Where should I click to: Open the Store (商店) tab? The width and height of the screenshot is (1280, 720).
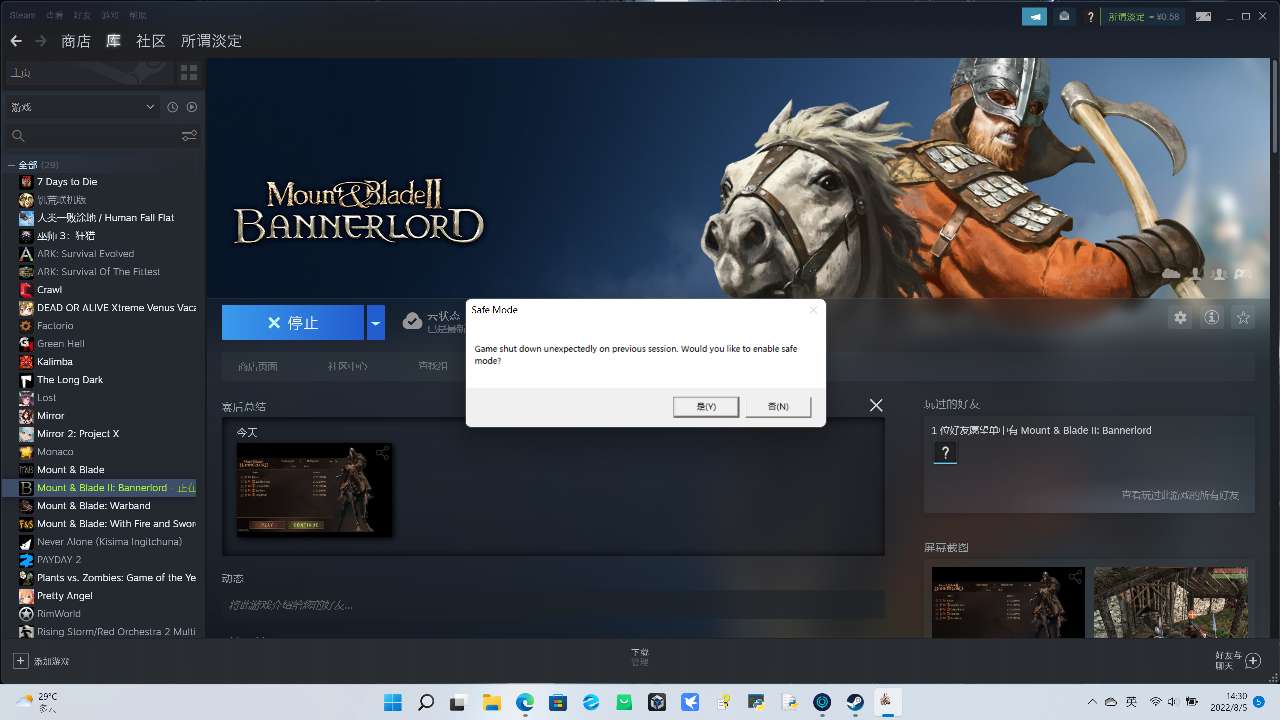click(x=76, y=41)
